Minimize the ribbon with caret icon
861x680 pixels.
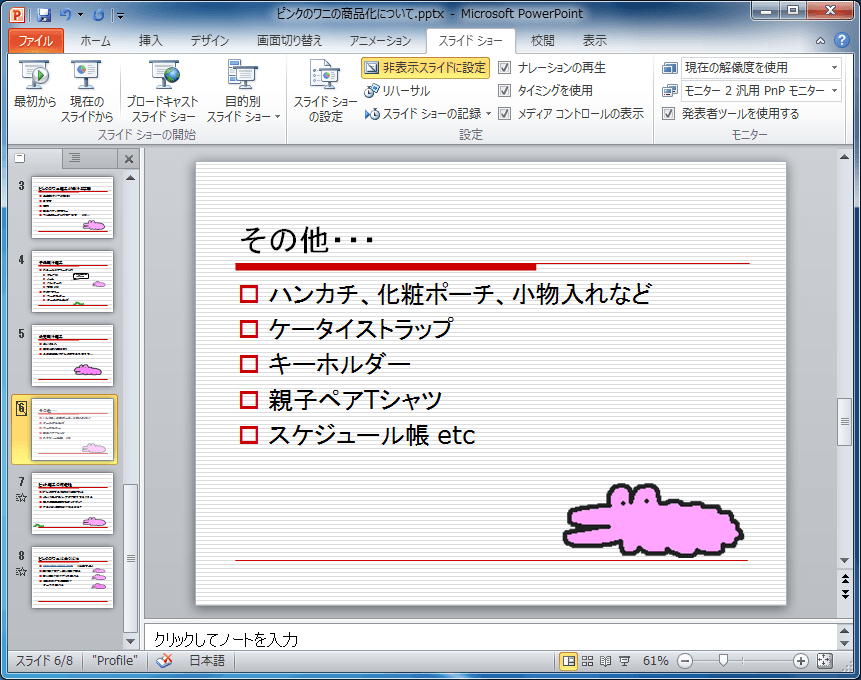[820, 41]
